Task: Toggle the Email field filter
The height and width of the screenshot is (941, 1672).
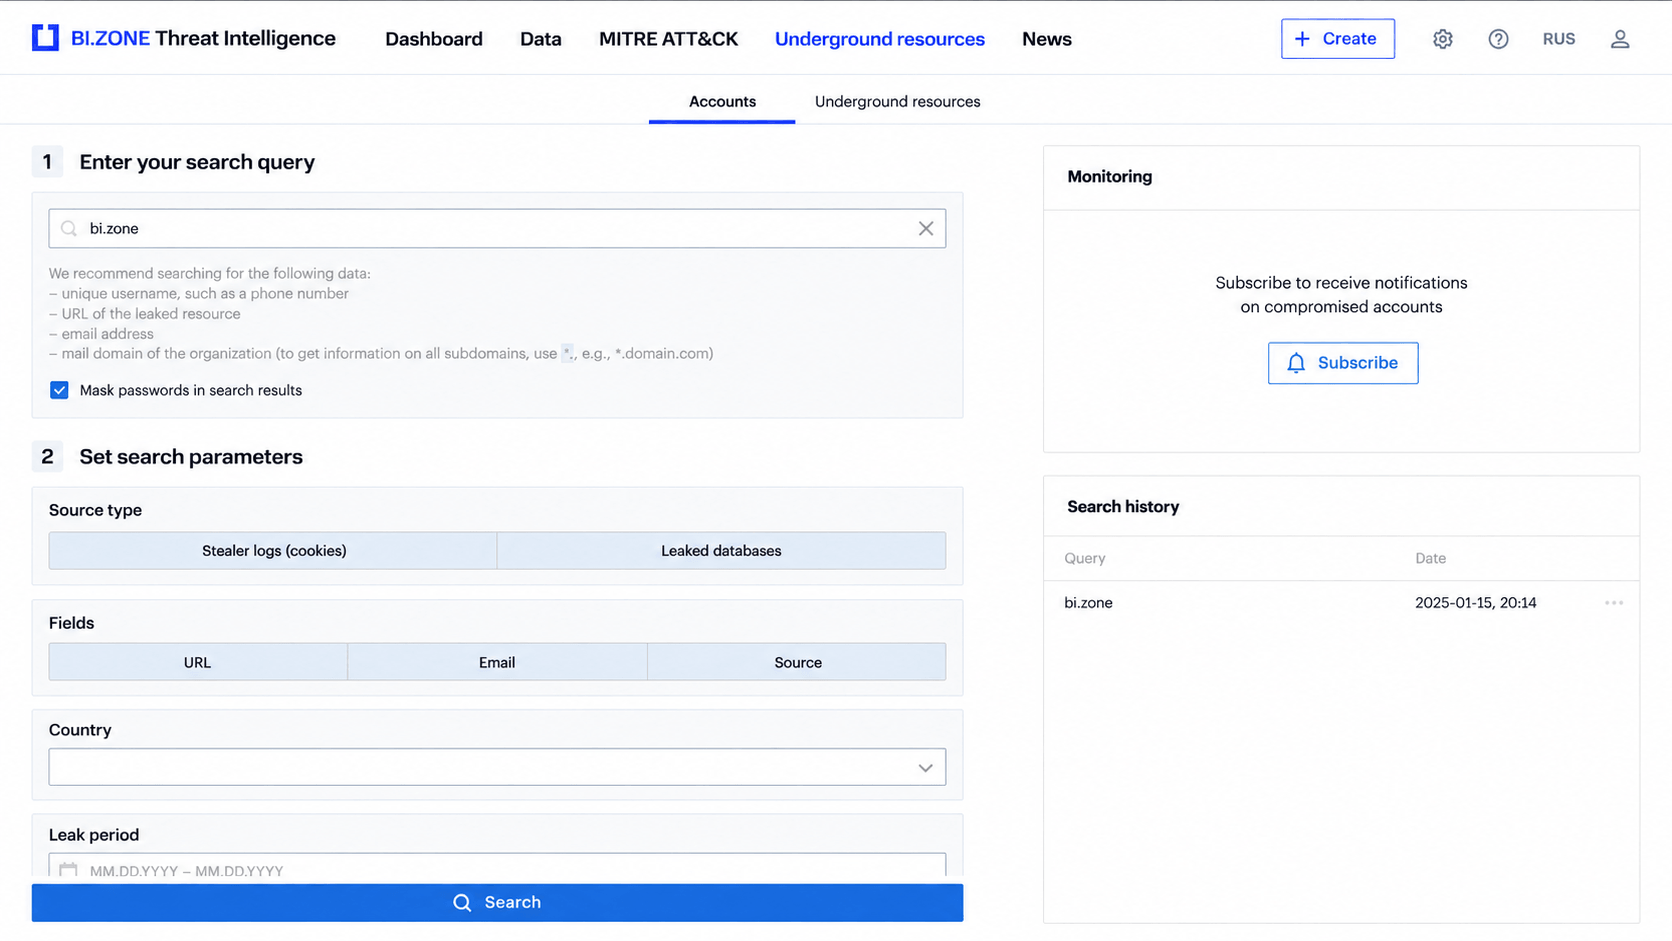Action: (497, 662)
